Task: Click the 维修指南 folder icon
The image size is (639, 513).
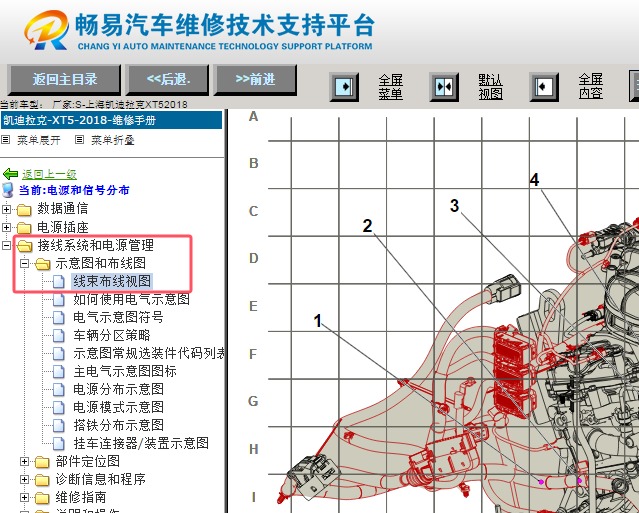Action: pos(42,498)
